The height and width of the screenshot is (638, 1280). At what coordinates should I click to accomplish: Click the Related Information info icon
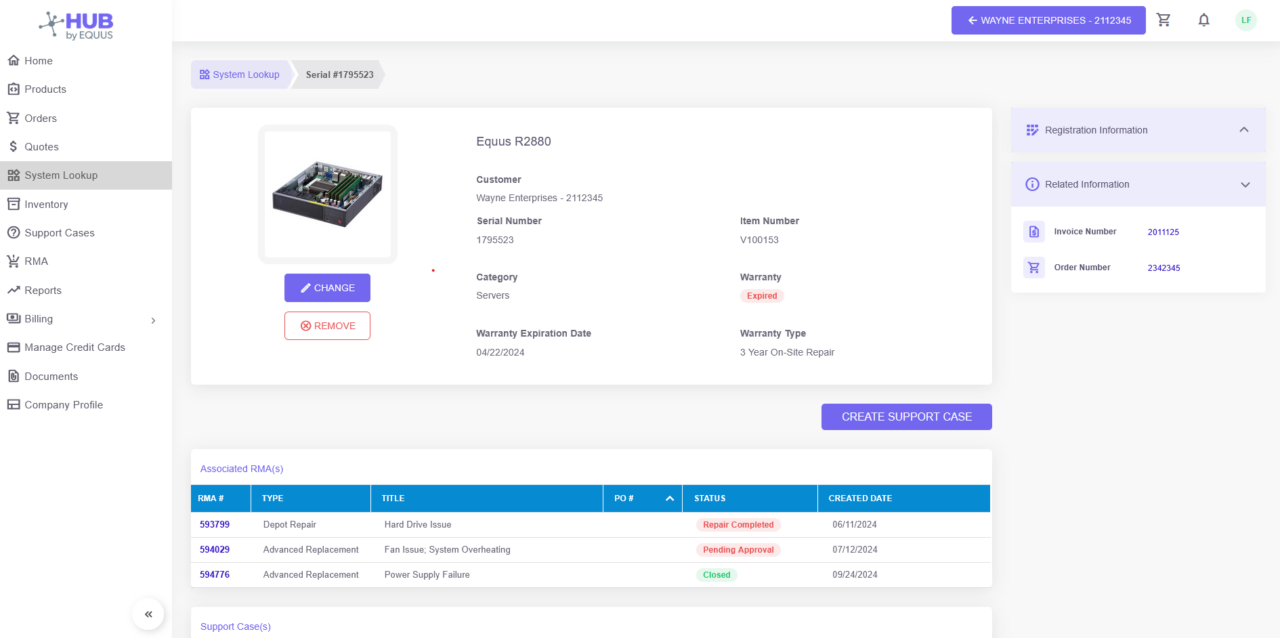1032,184
